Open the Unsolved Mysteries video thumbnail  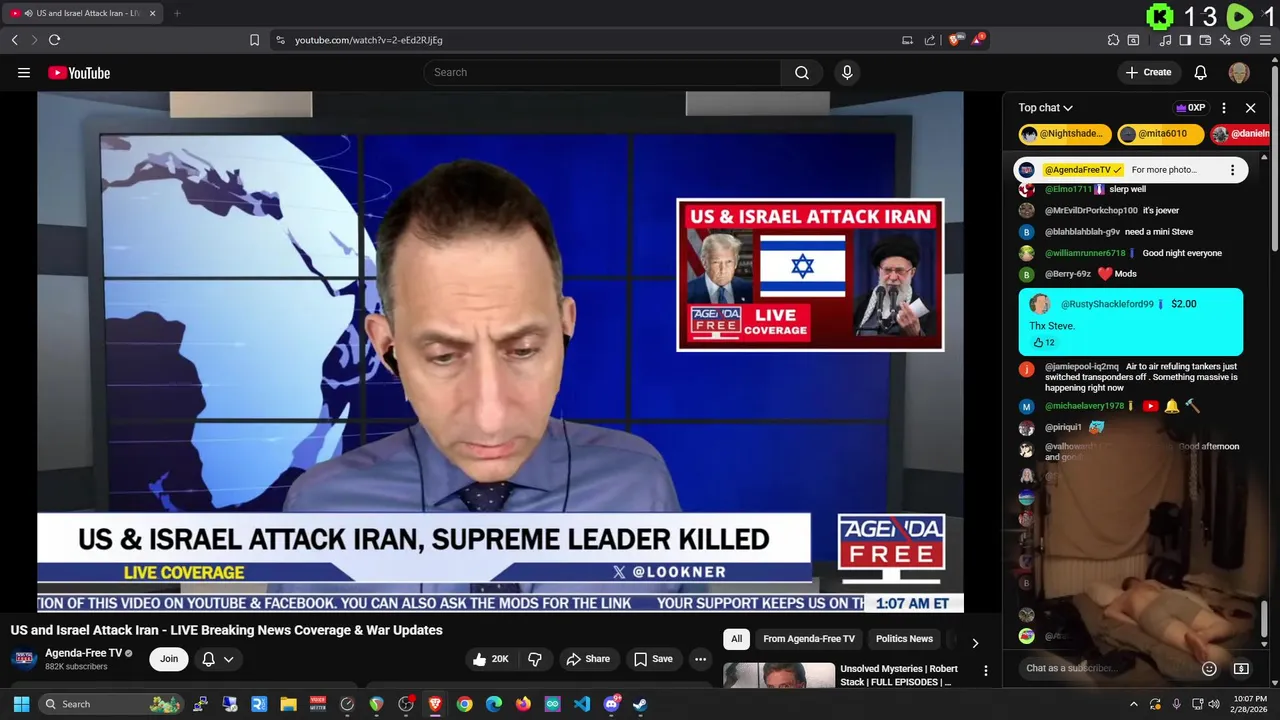tap(779, 675)
